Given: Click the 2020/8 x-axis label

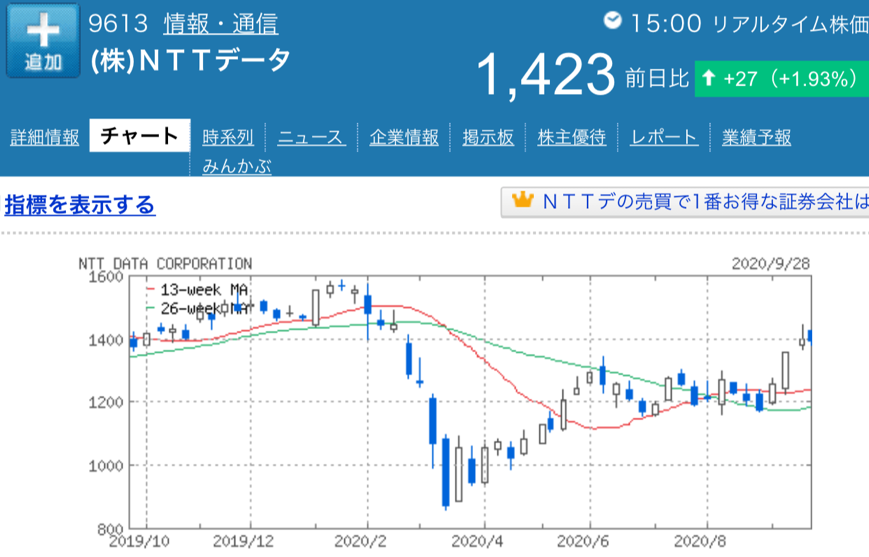Looking at the screenshot, I should pyautogui.click(x=700, y=541).
